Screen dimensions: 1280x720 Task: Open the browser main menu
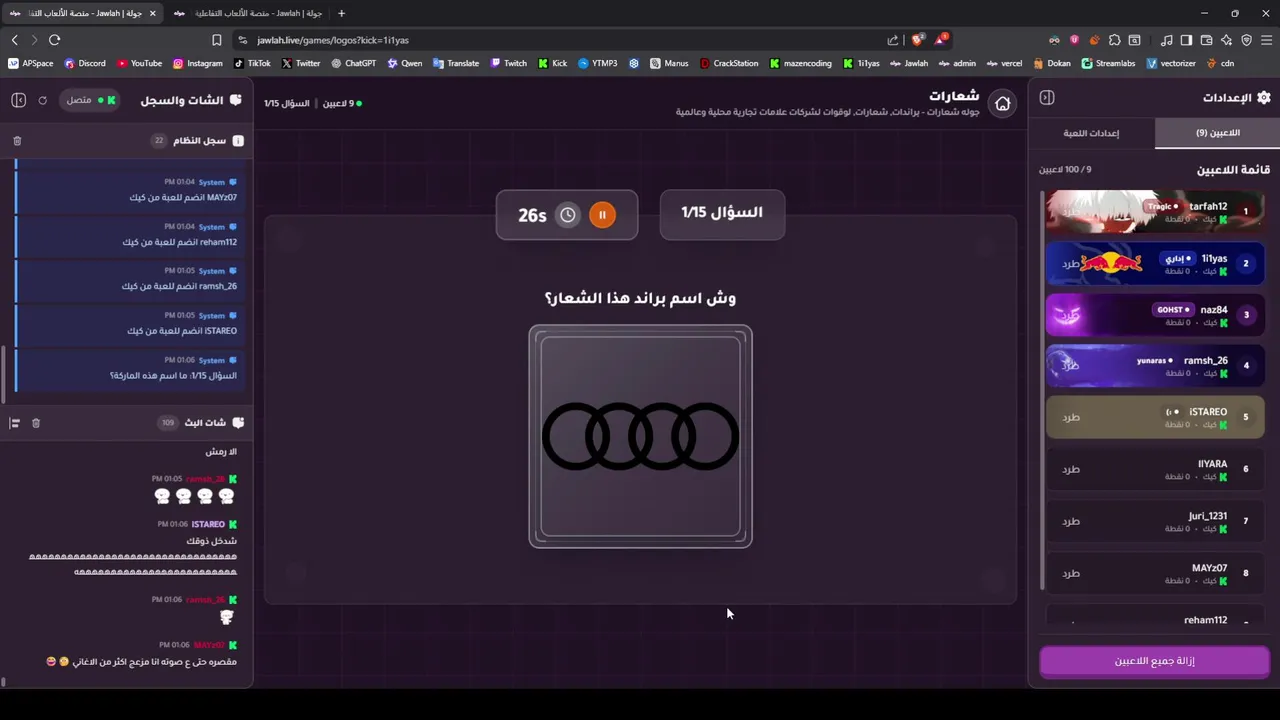tap(1266, 40)
